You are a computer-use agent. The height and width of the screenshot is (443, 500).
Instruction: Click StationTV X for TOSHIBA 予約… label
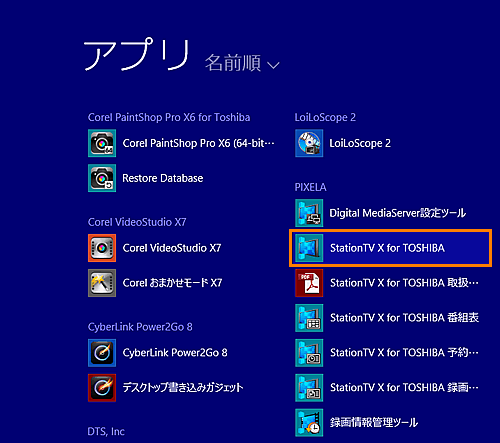tap(404, 353)
